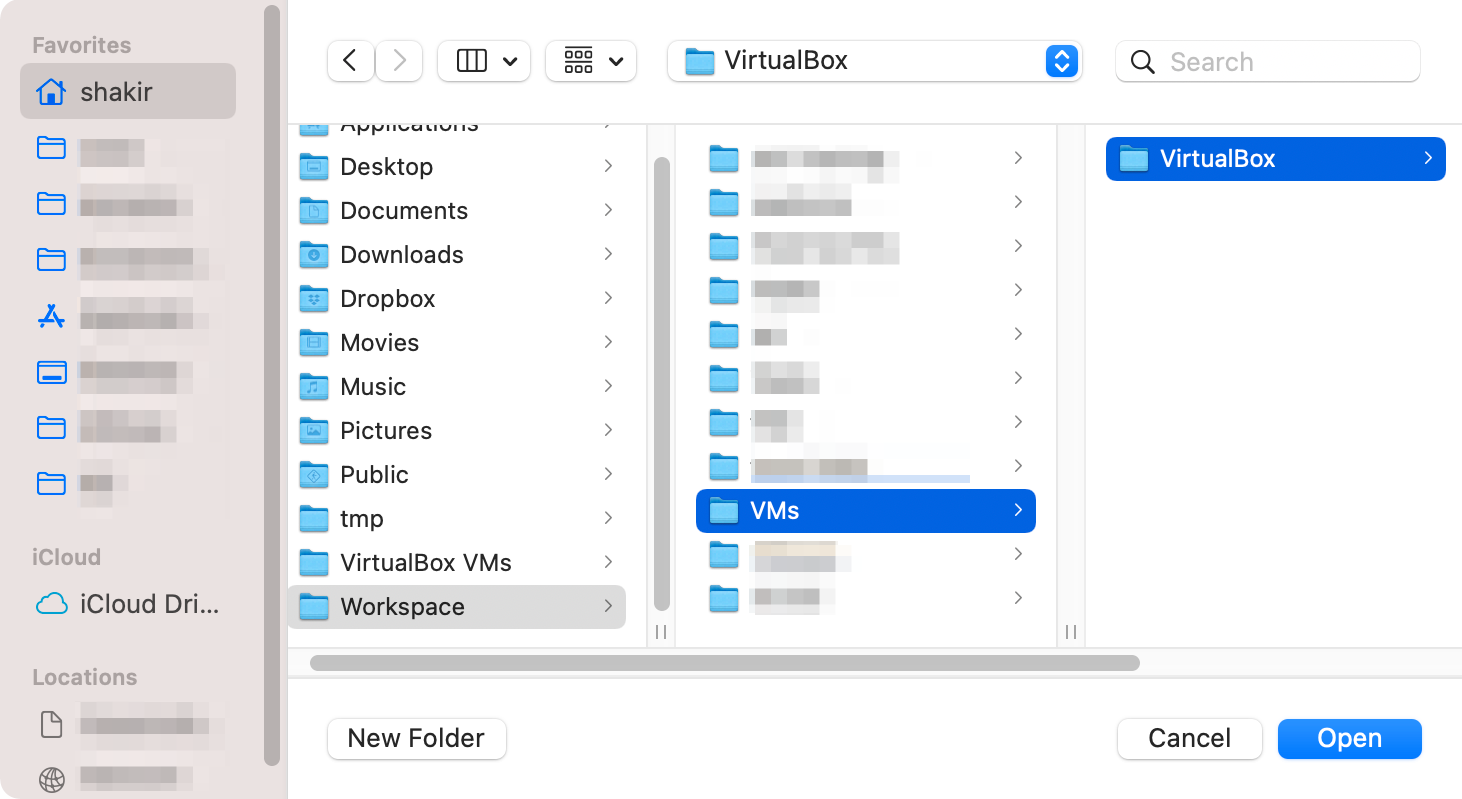The width and height of the screenshot is (1462, 799).
Task: Click the VirtualBox VMs folder icon
Action: tap(314, 563)
